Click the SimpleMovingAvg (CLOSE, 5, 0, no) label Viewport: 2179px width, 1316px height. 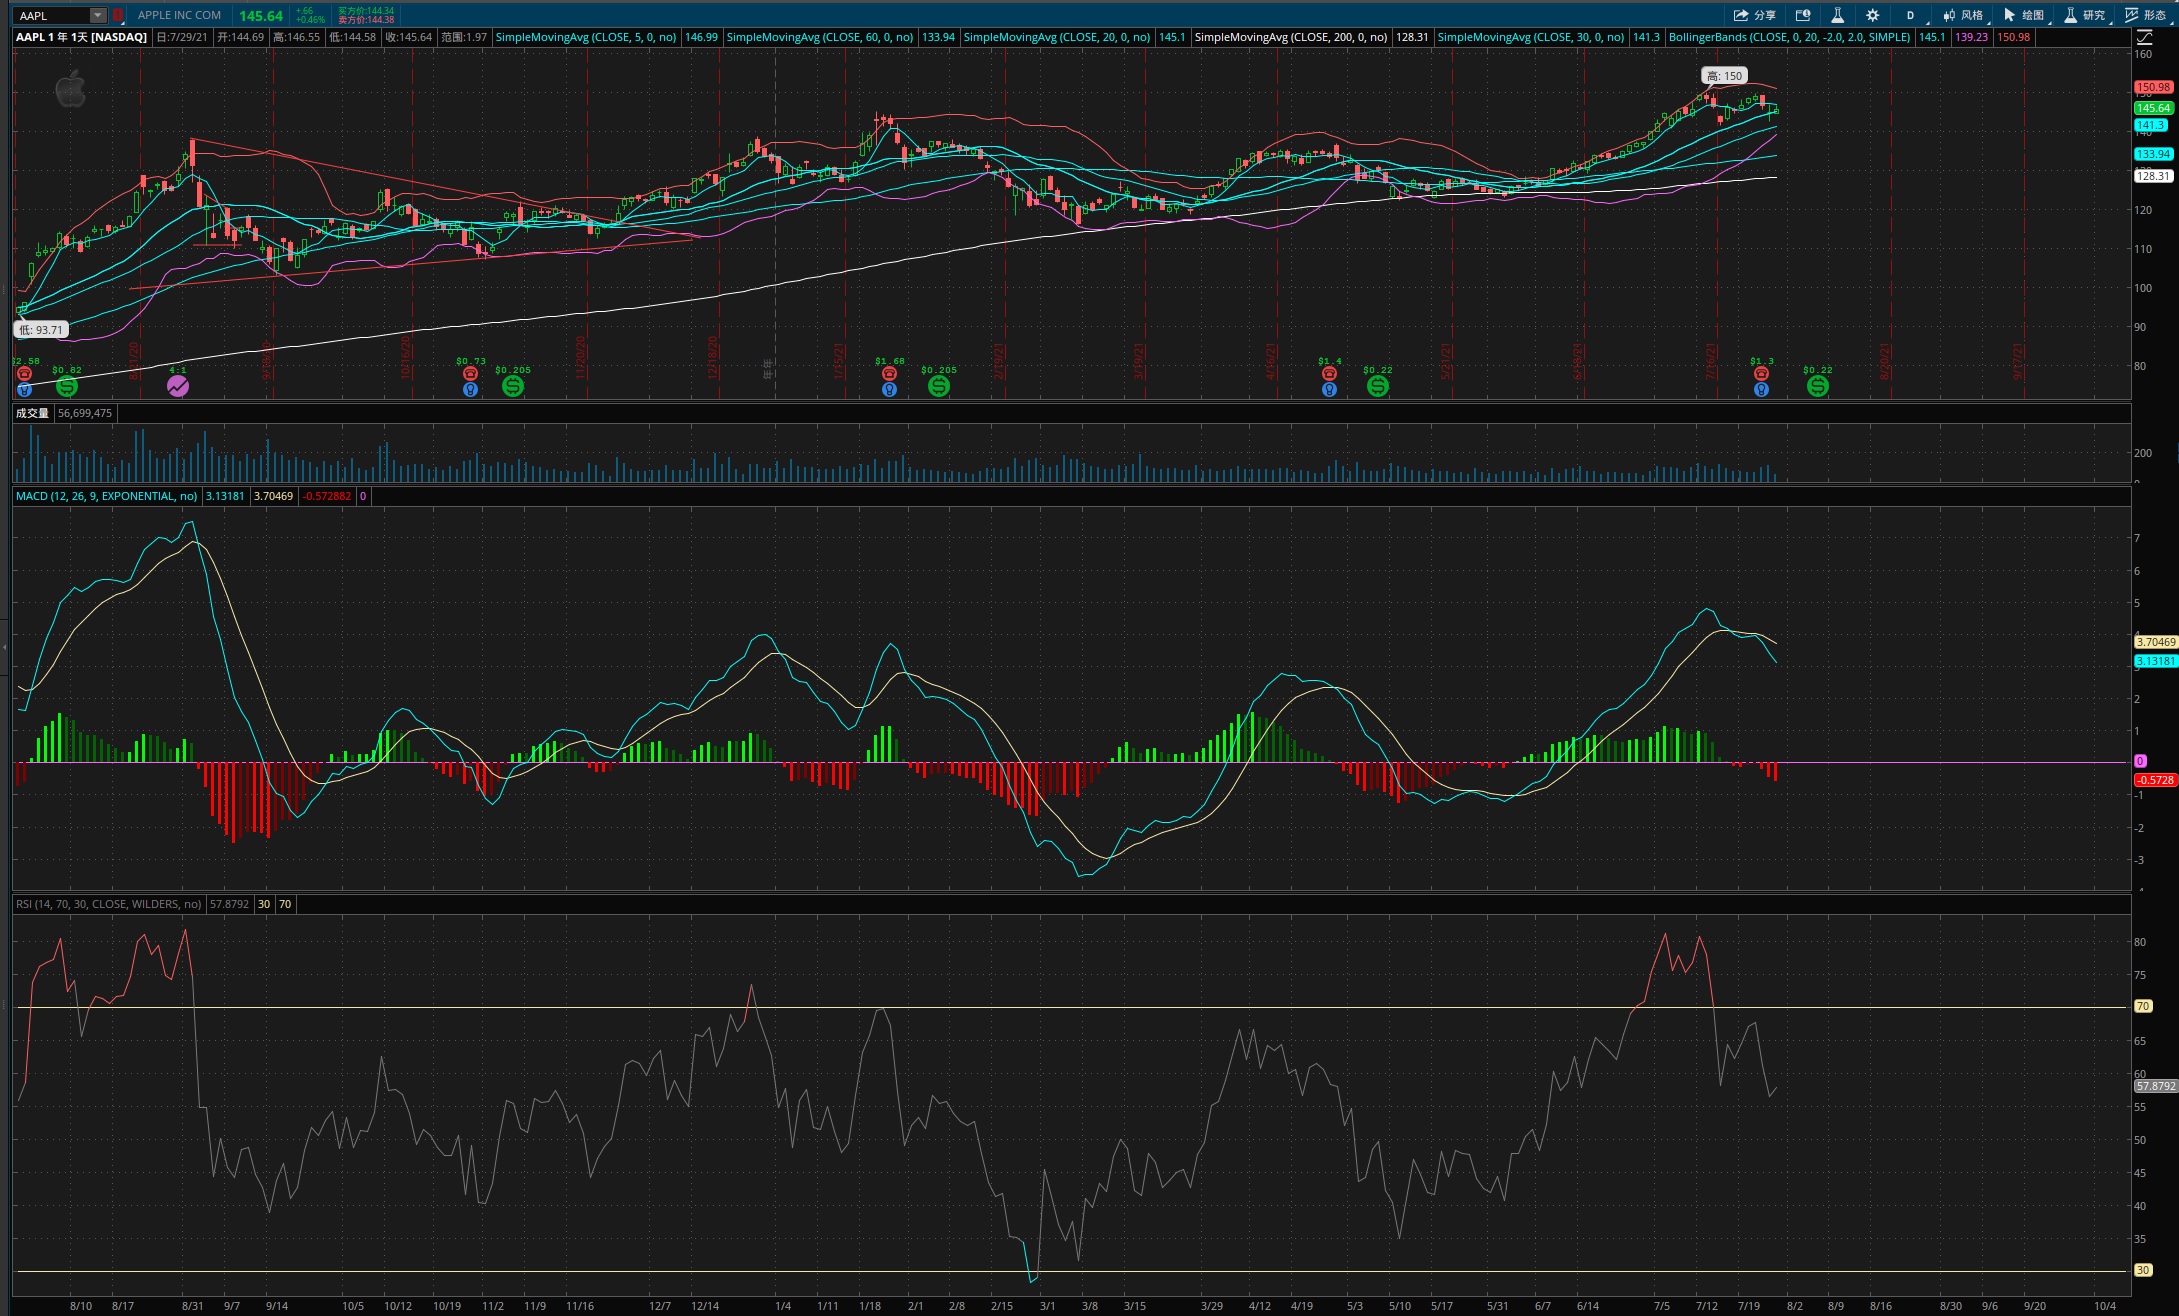(x=586, y=37)
